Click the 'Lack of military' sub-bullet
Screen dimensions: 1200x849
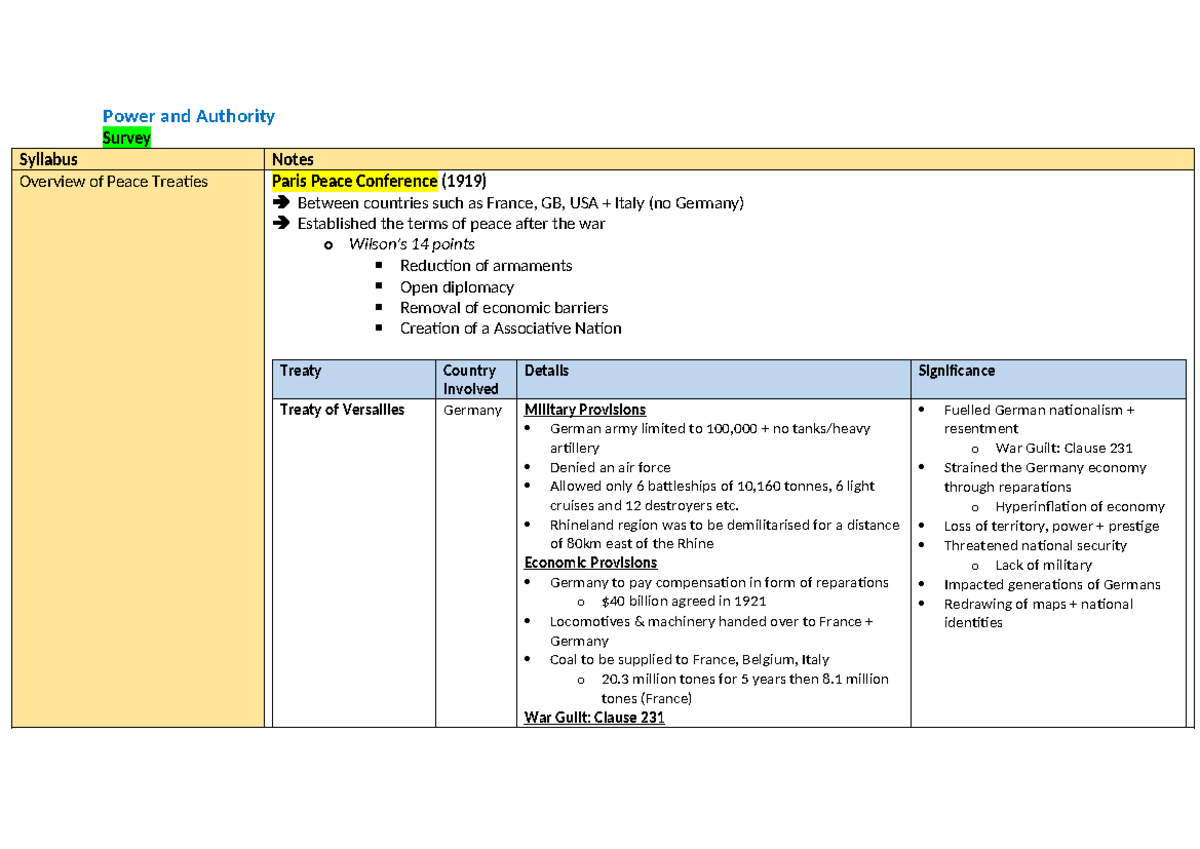pos(1043,565)
